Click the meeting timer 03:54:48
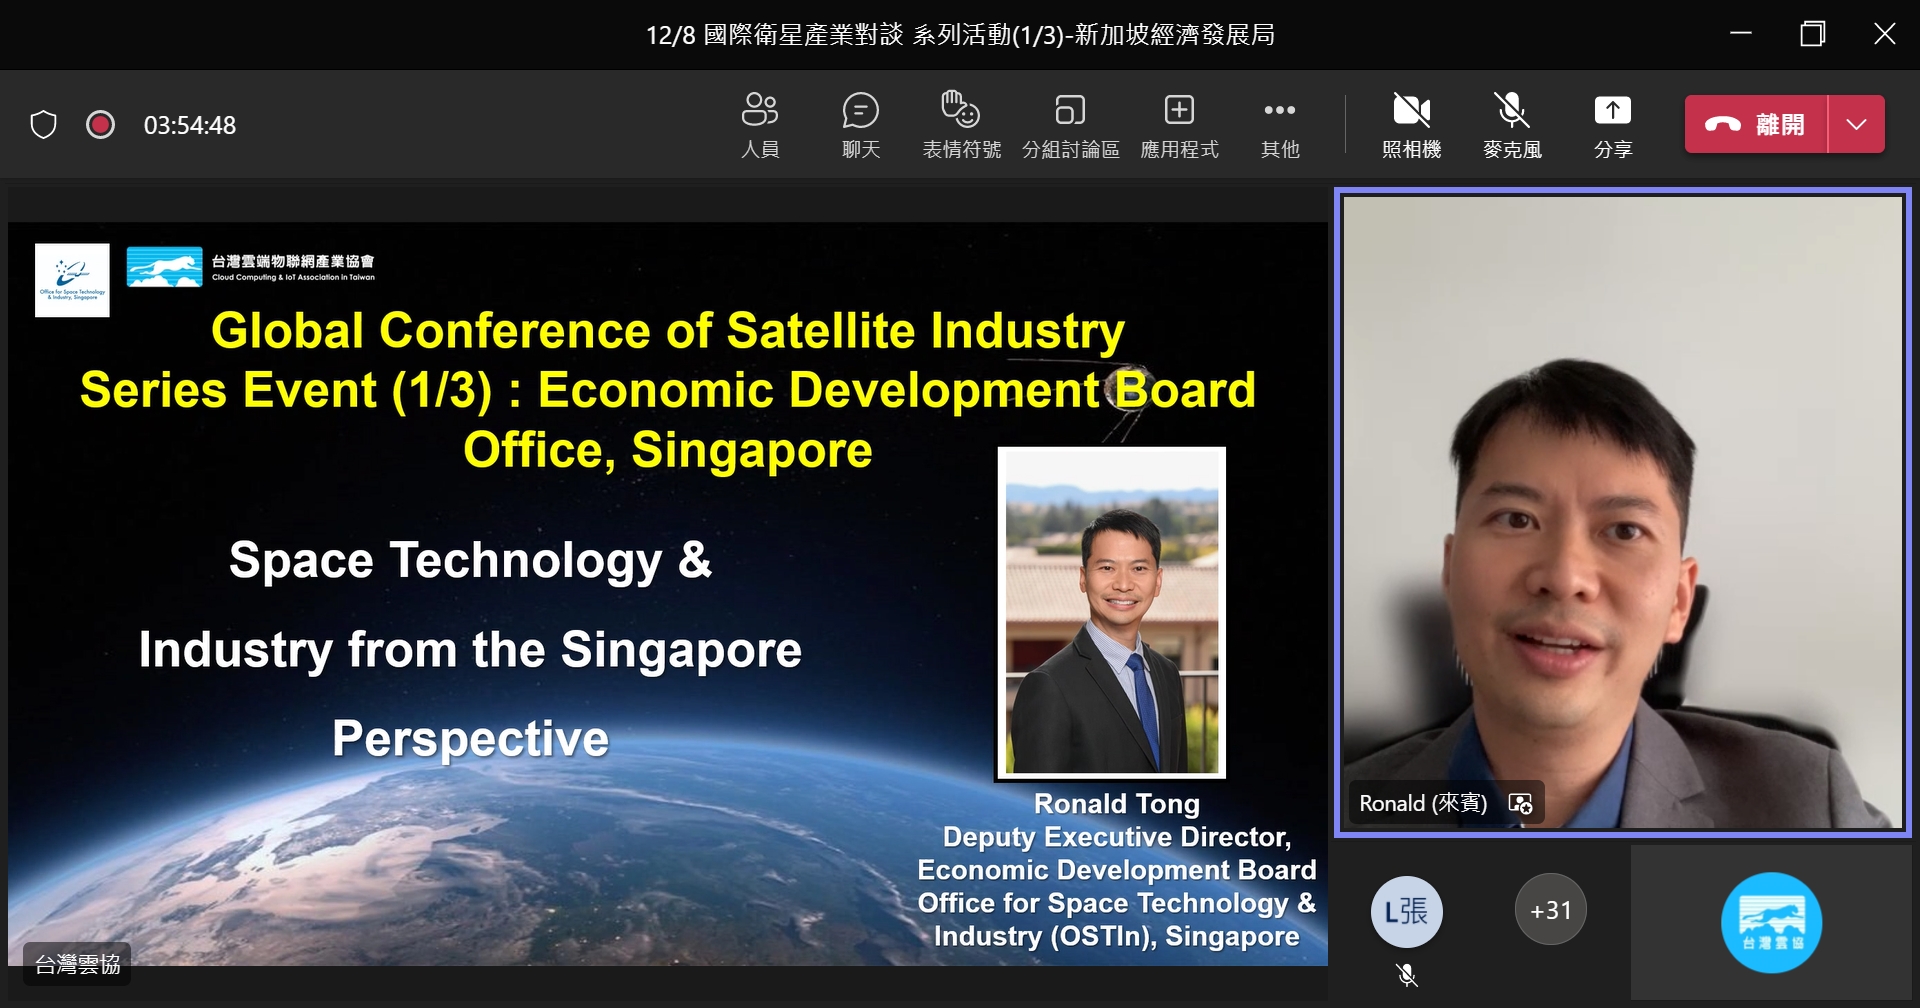 190,125
